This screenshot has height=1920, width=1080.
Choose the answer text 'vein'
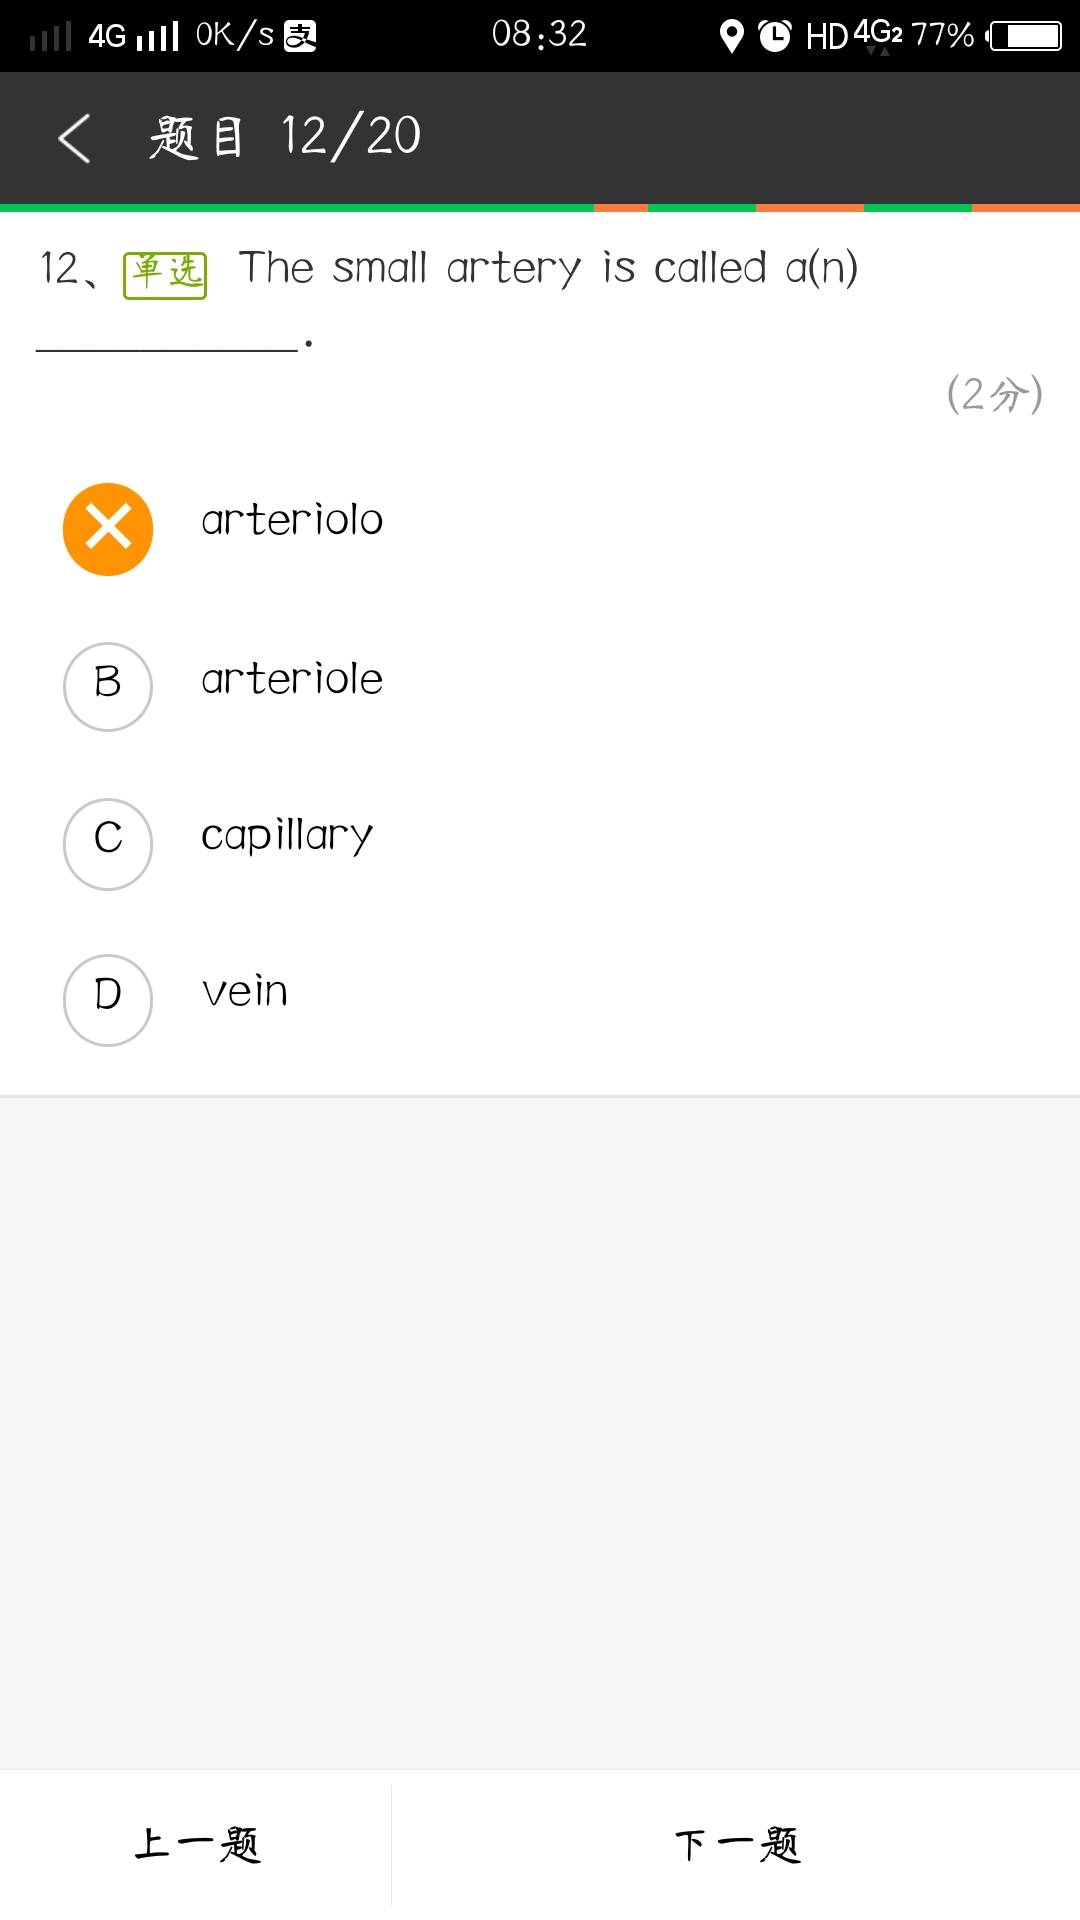point(245,992)
